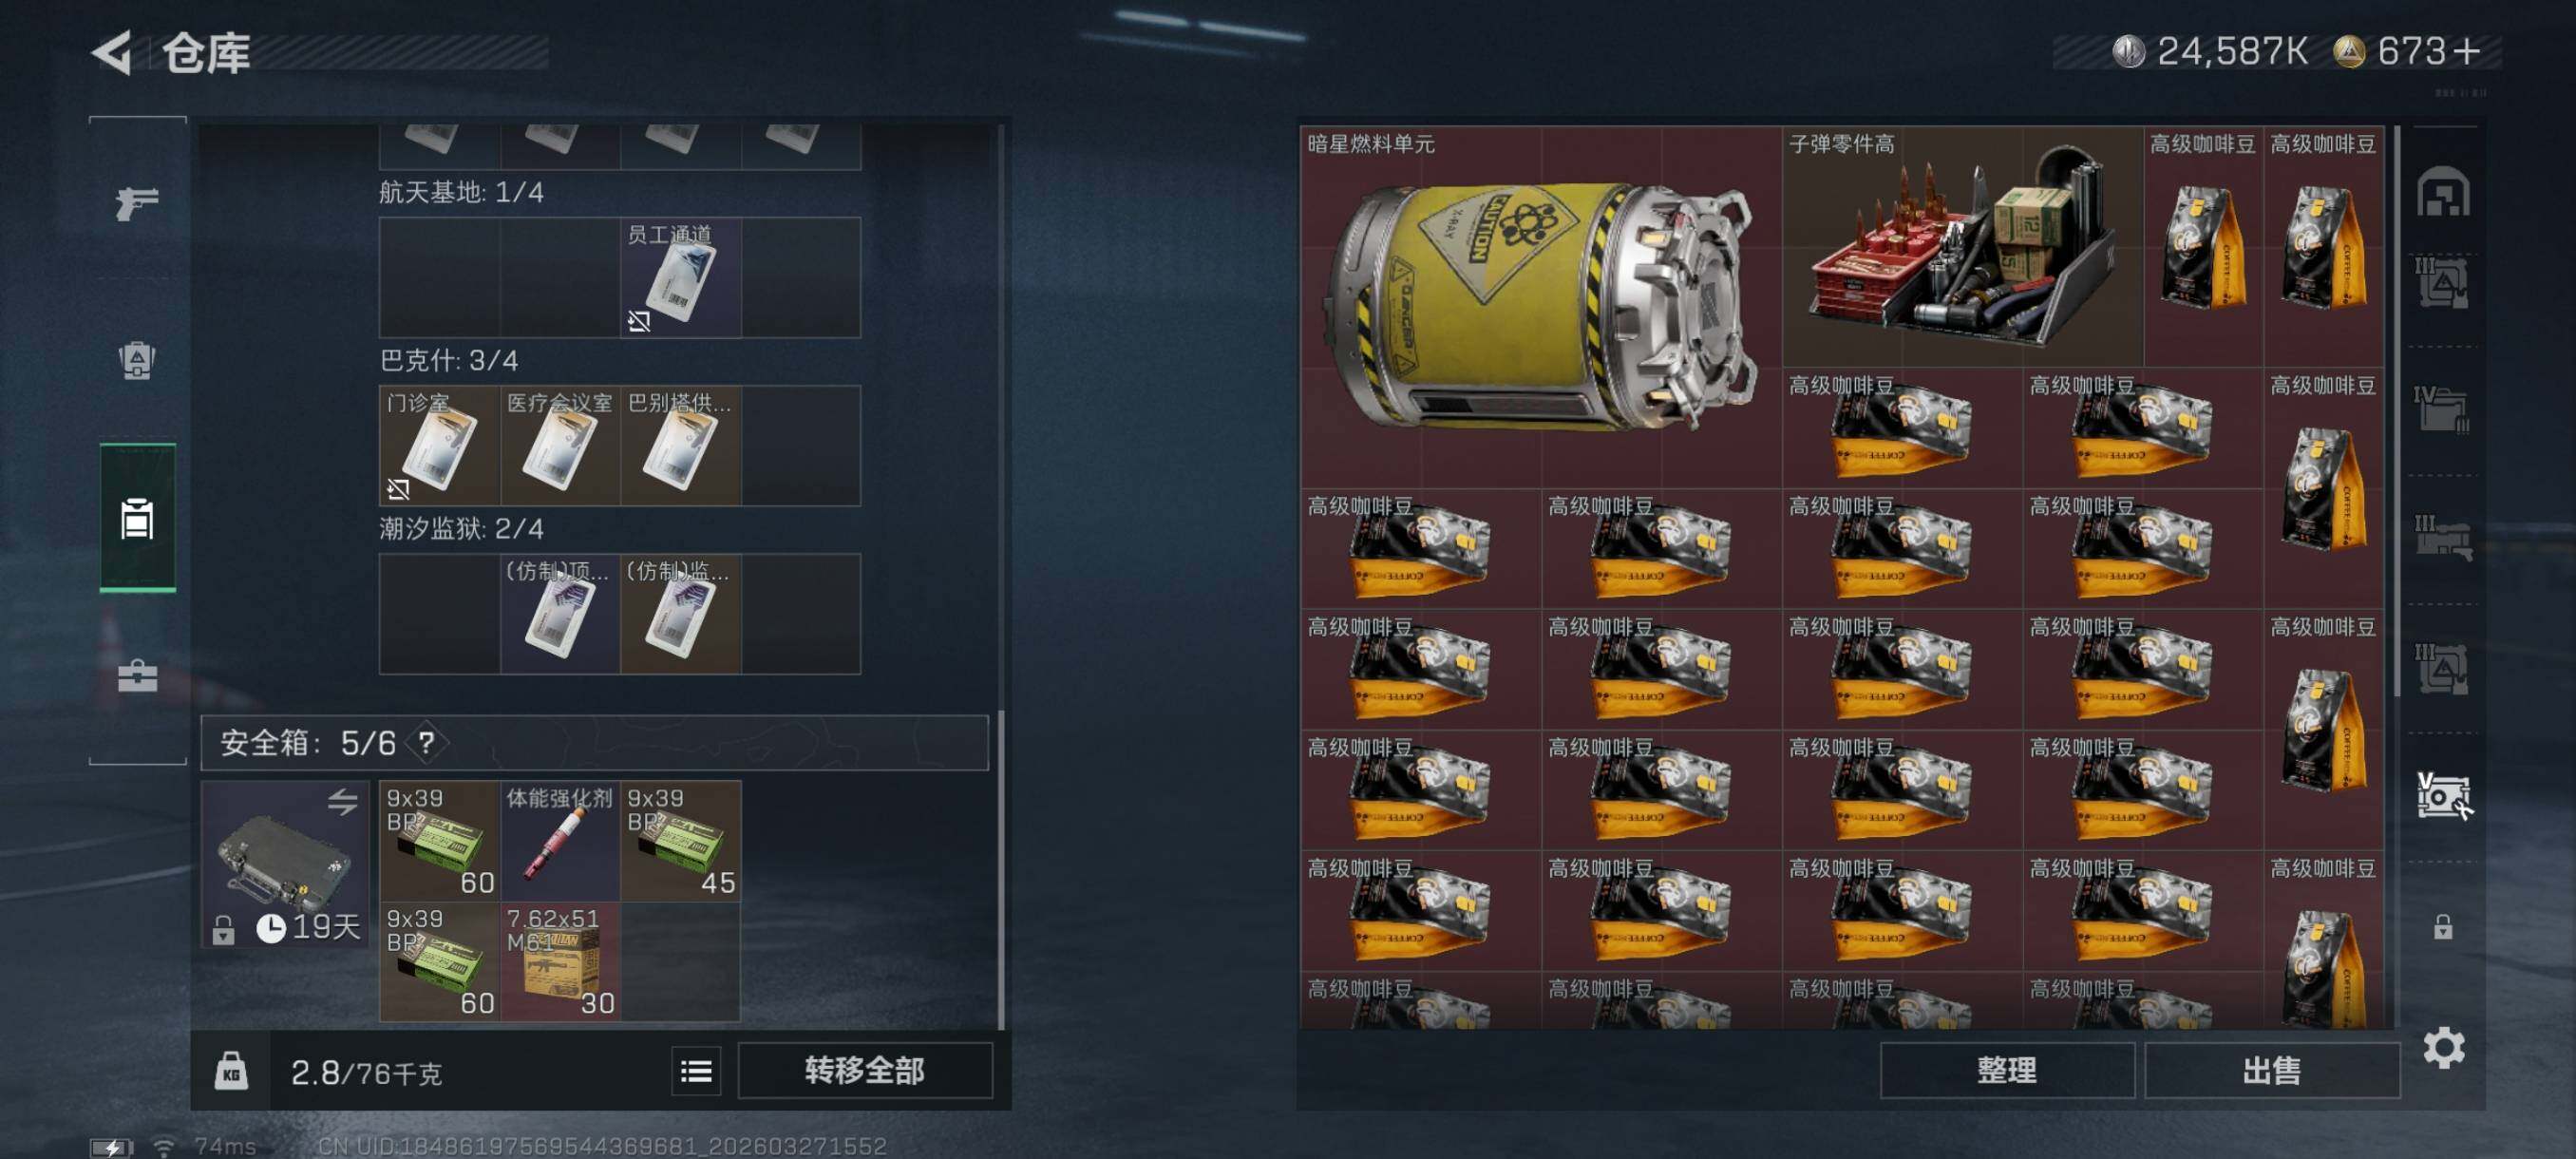This screenshot has width=2576, height=1159.
Task: Open warehouse settings gear icon
Action: [x=2443, y=1048]
